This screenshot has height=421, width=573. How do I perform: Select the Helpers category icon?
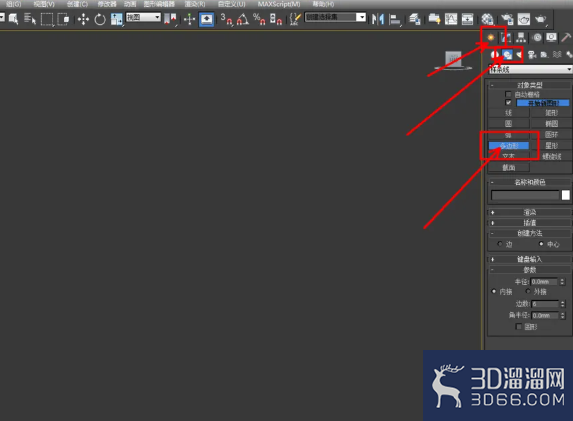(x=544, y=55)
